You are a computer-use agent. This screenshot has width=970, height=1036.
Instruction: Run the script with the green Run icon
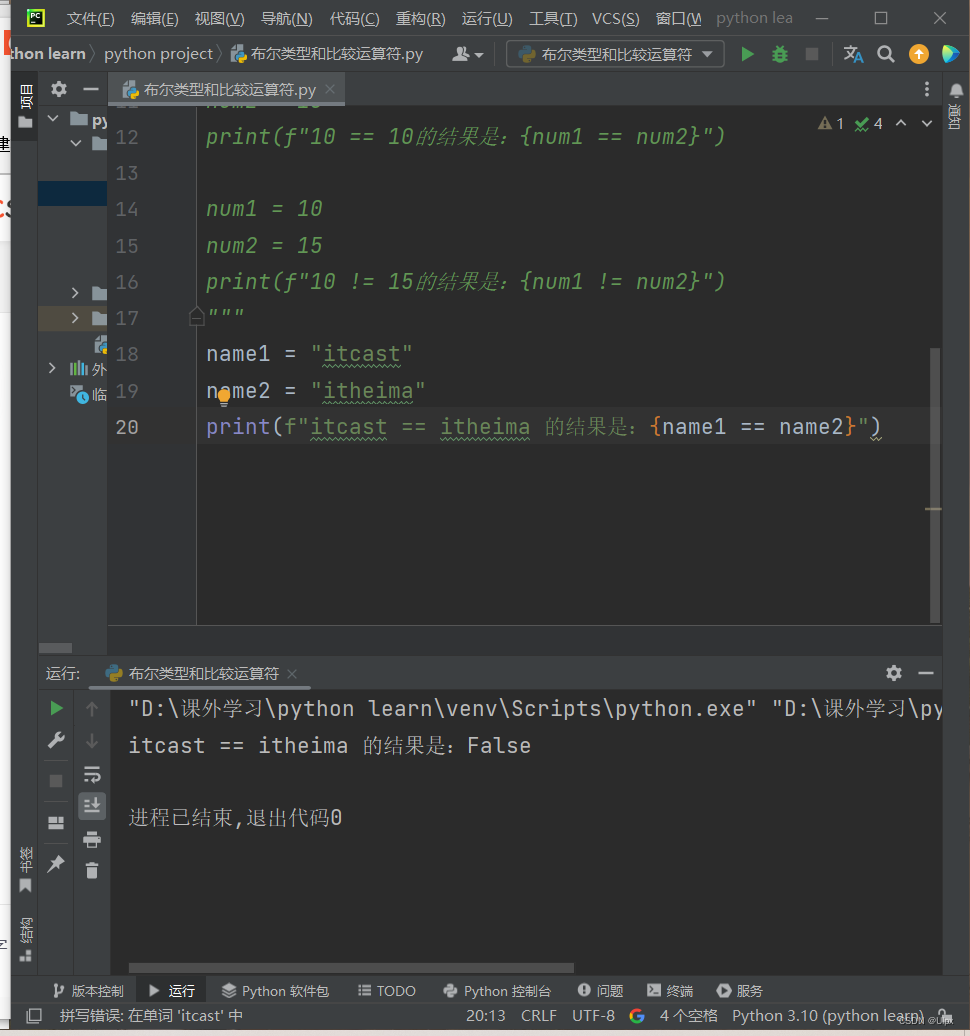click(x=748, y=55)
